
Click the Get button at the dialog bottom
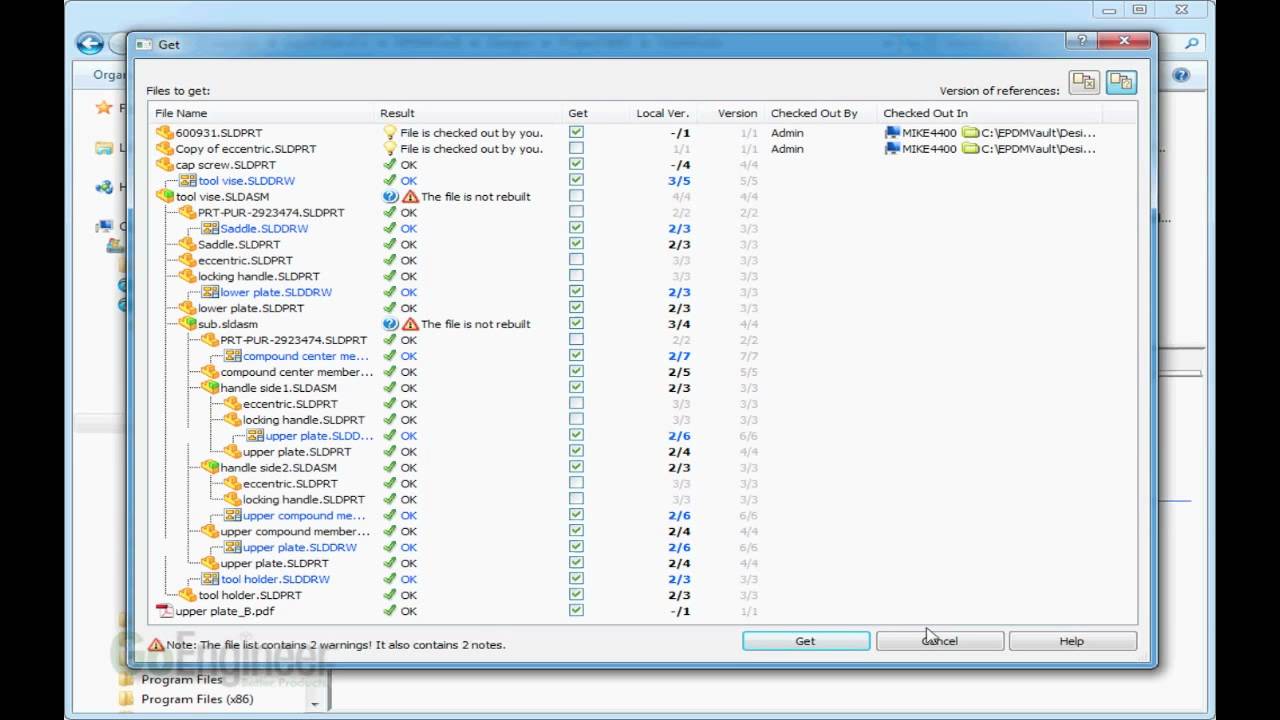coord(806,641)
